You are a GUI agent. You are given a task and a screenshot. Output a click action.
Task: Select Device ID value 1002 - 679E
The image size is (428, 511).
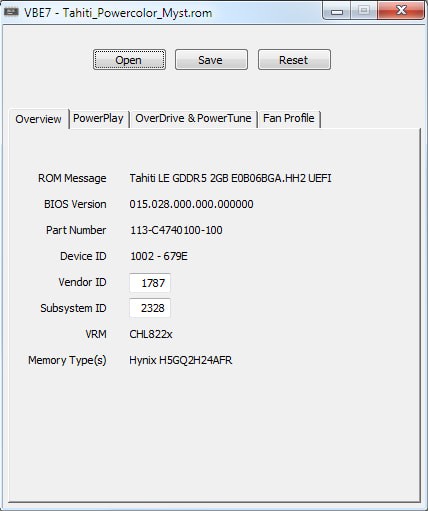point(159,256)
